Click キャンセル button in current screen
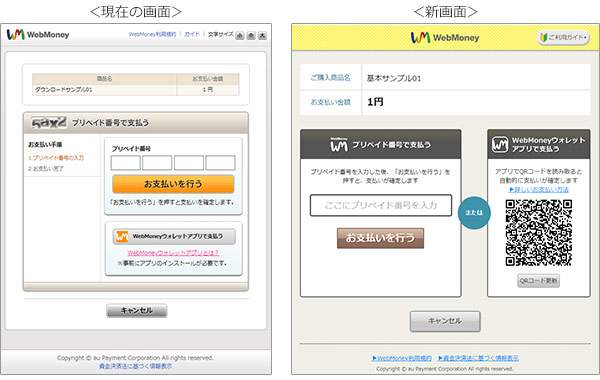The image size is (600, 380). 137,310
